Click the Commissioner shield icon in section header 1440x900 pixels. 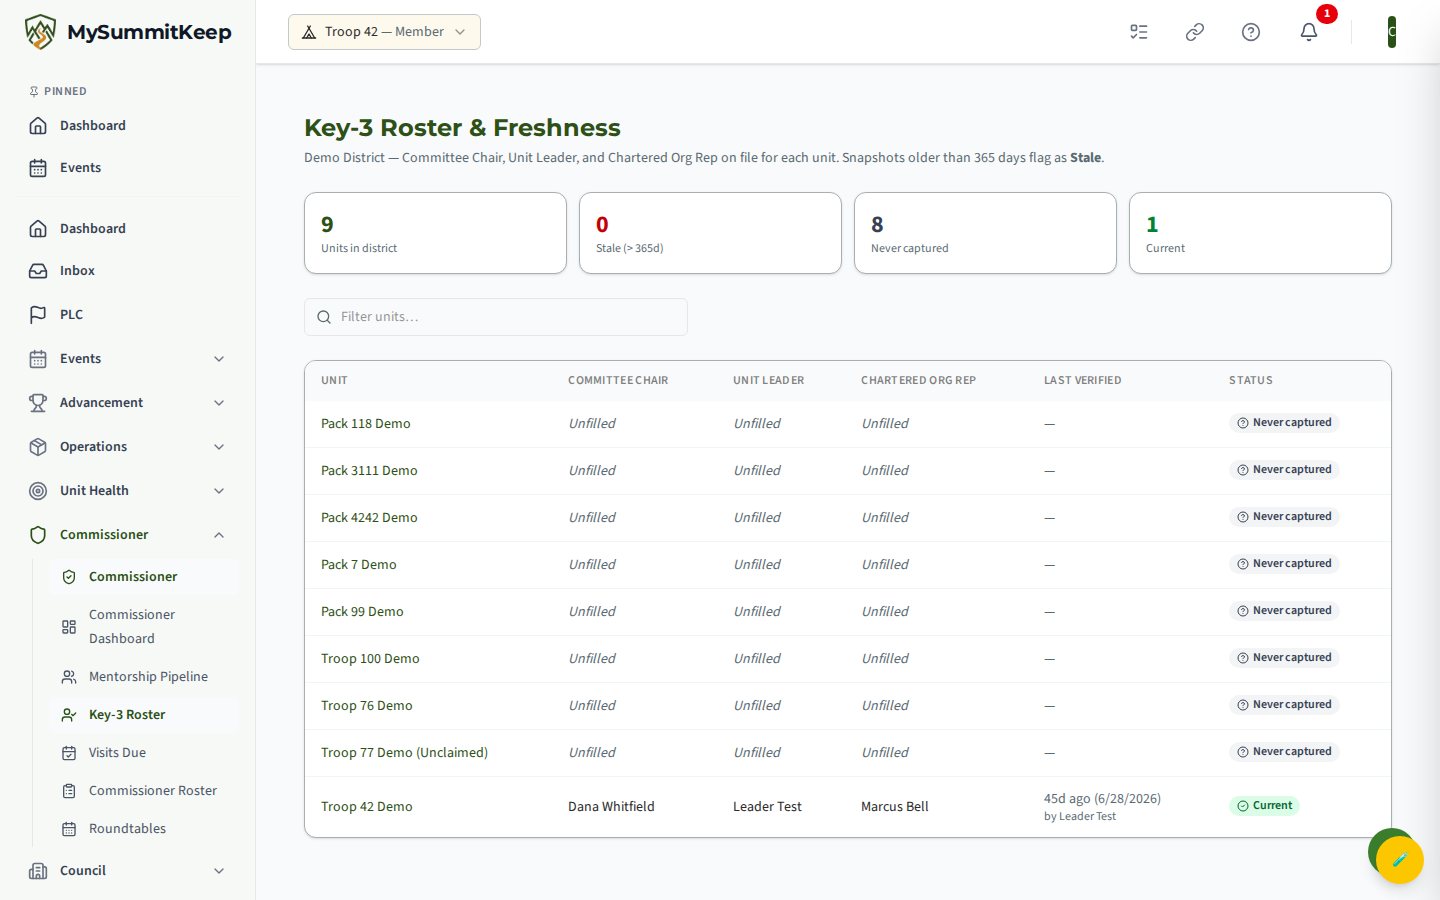tap(38, 535)
